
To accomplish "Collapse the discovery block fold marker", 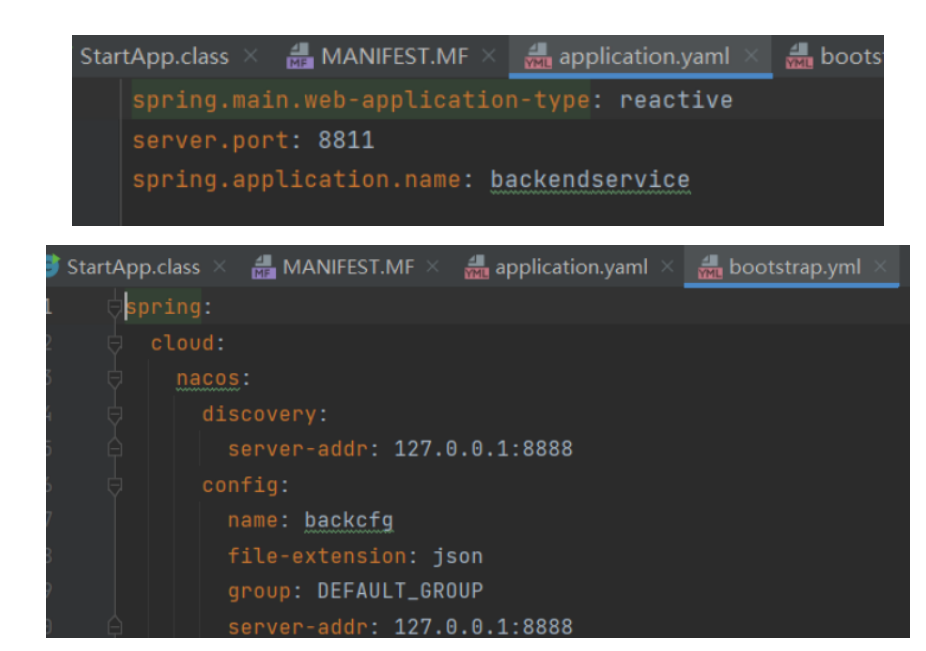I will pyautogui.click(x=115, y=415).
